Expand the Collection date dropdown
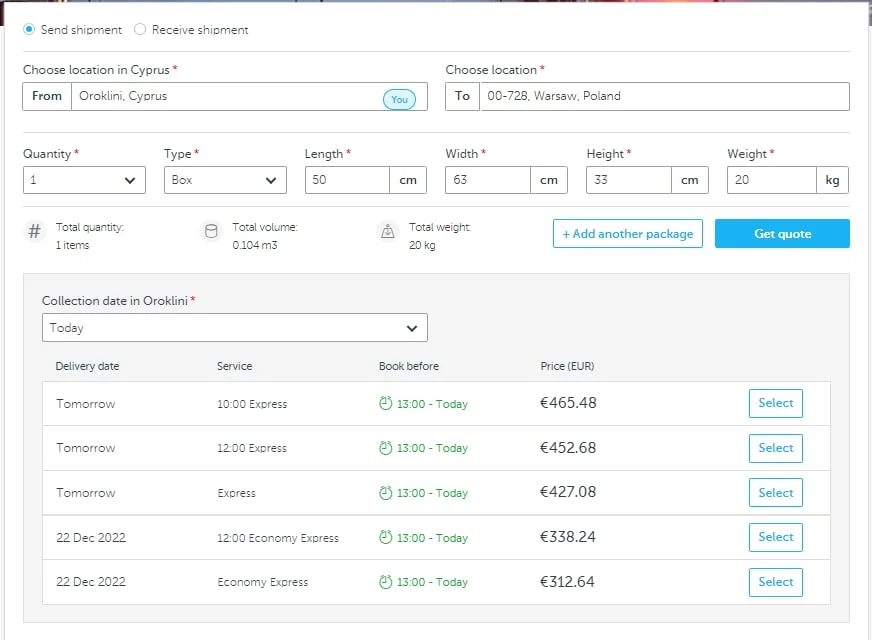 click(235, 328)
